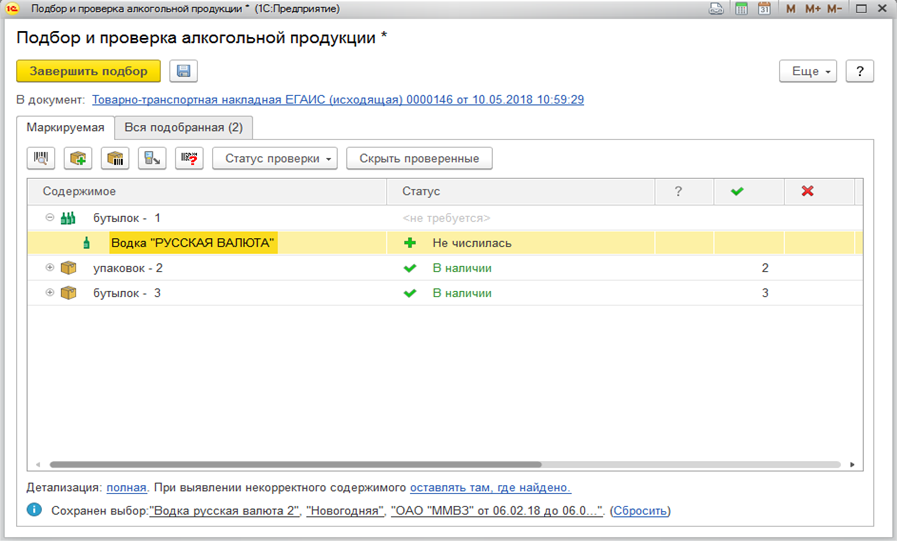Screen dimensions: 897x541
Task: Select the "Маркируемая" tab
Action: click(65, 128)
